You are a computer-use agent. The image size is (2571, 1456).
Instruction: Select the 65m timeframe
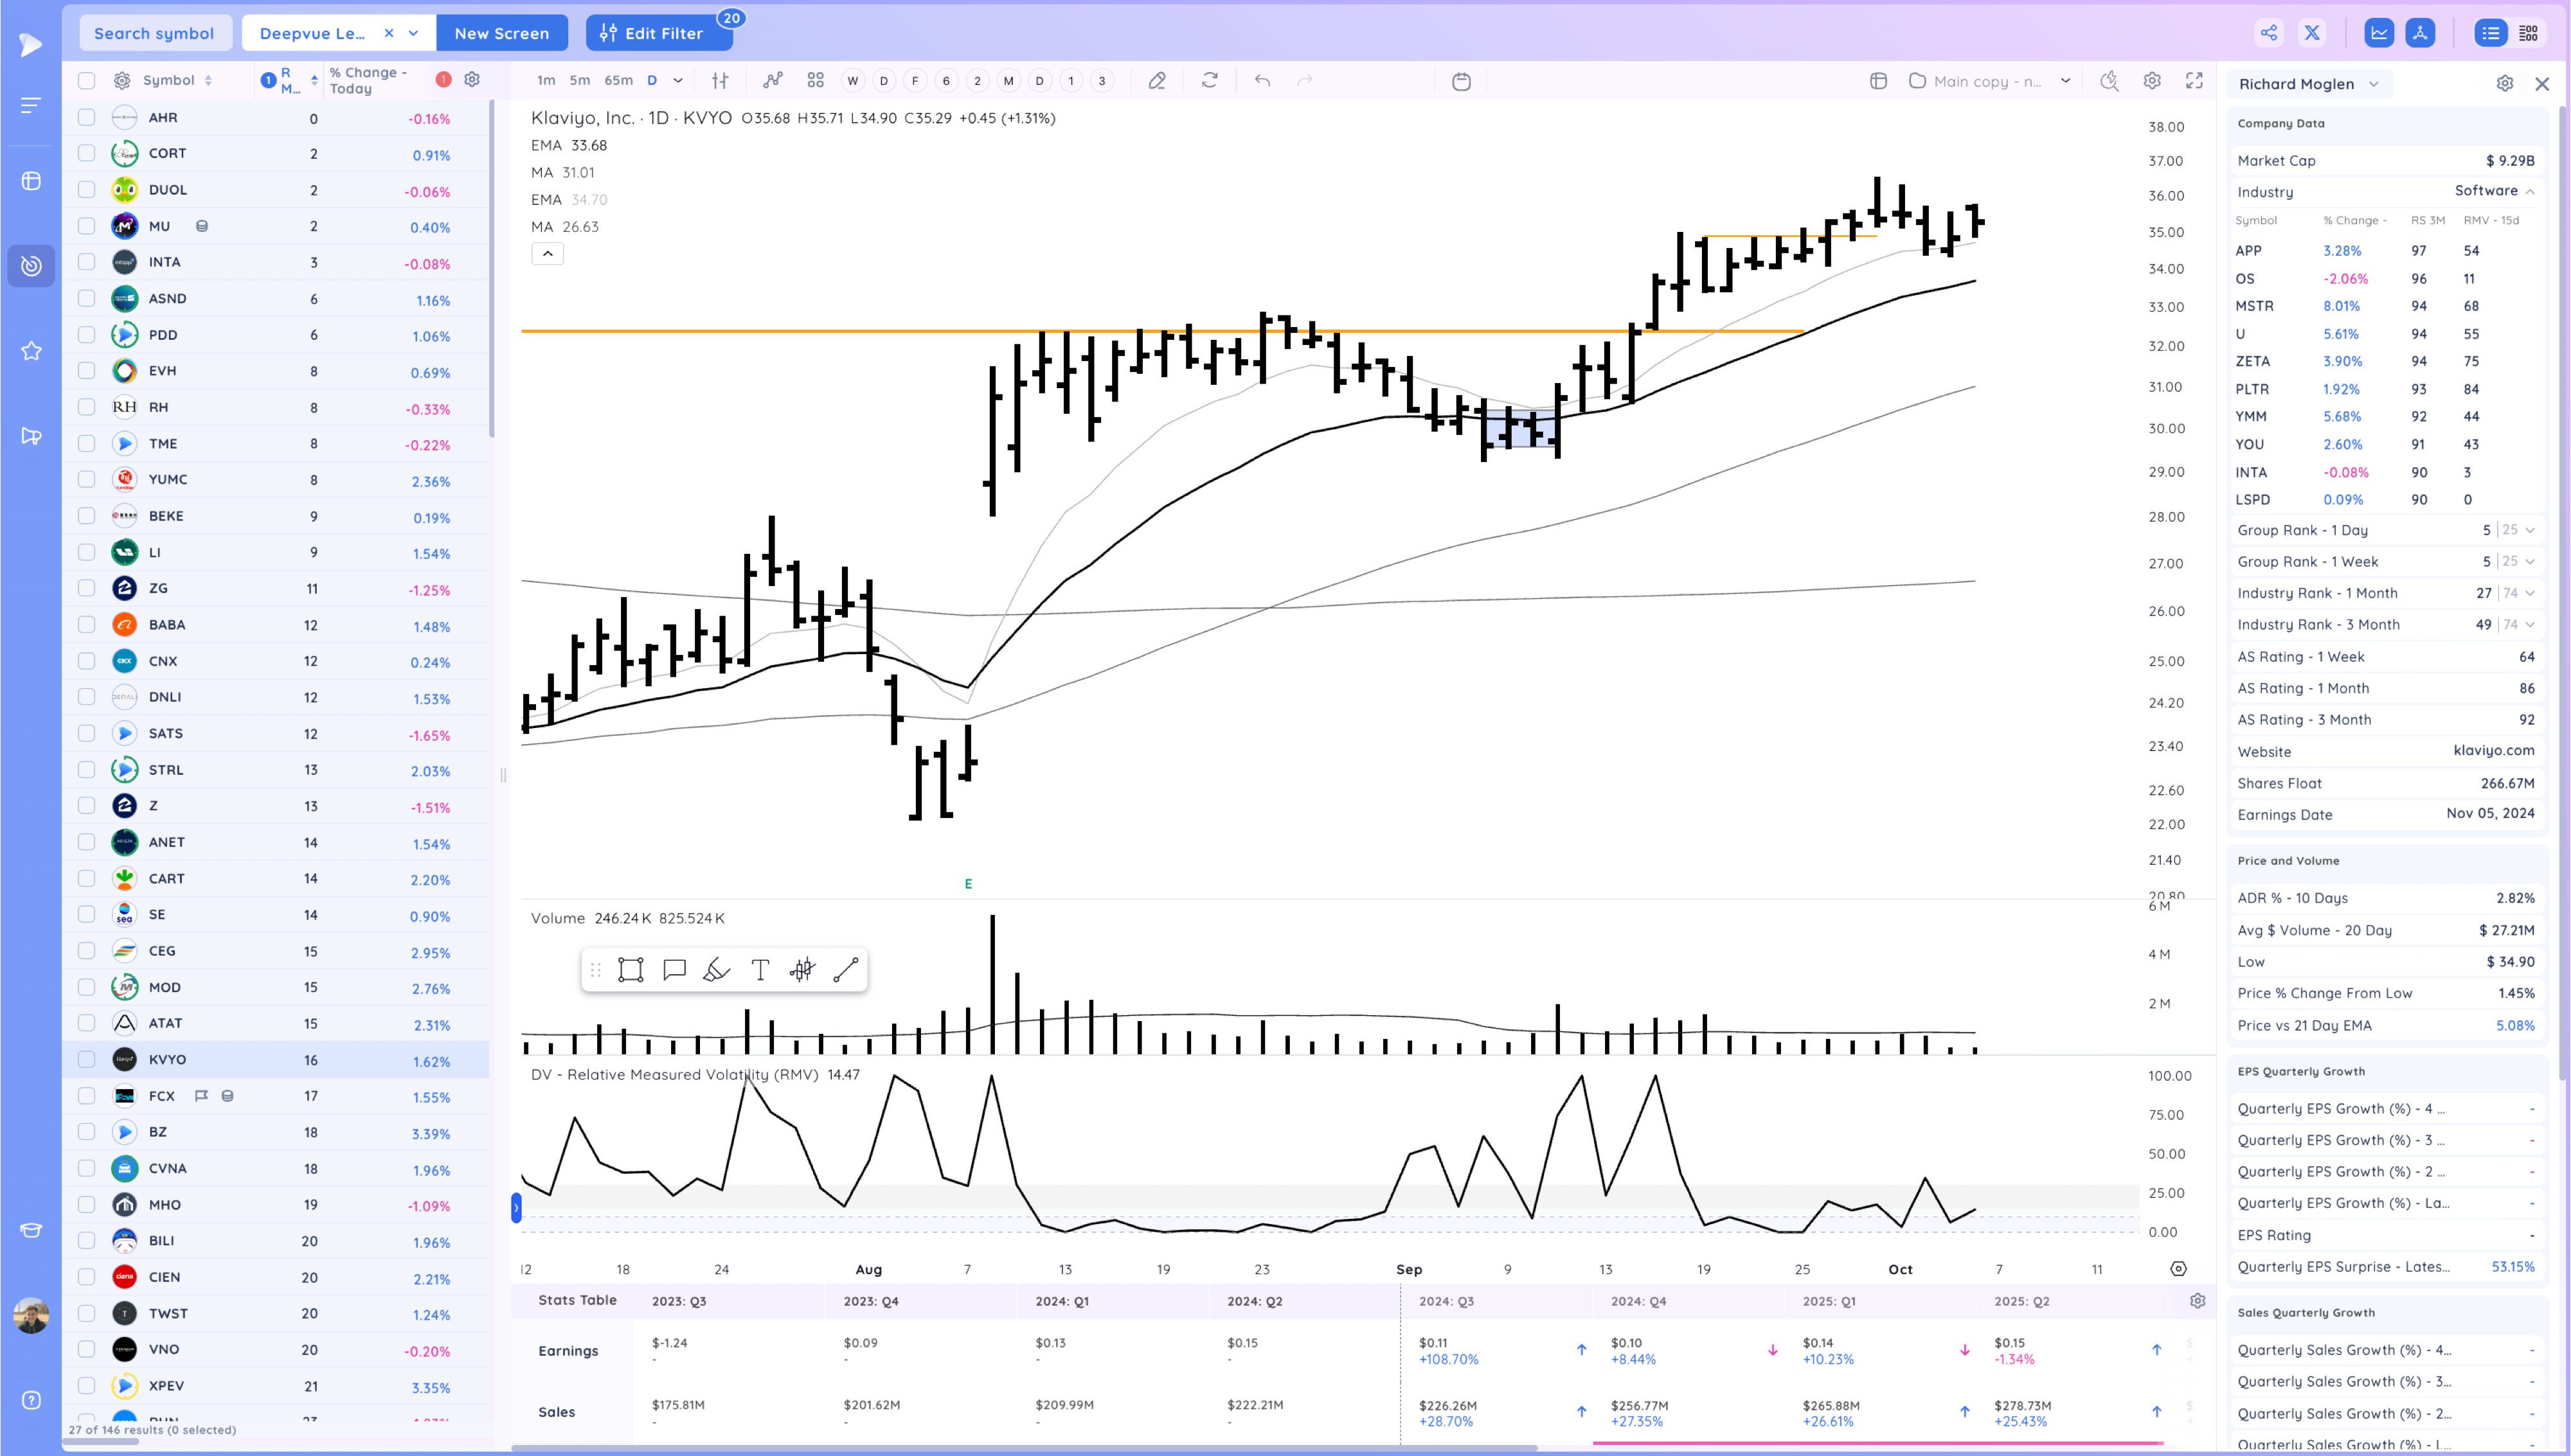pos(618,81)
